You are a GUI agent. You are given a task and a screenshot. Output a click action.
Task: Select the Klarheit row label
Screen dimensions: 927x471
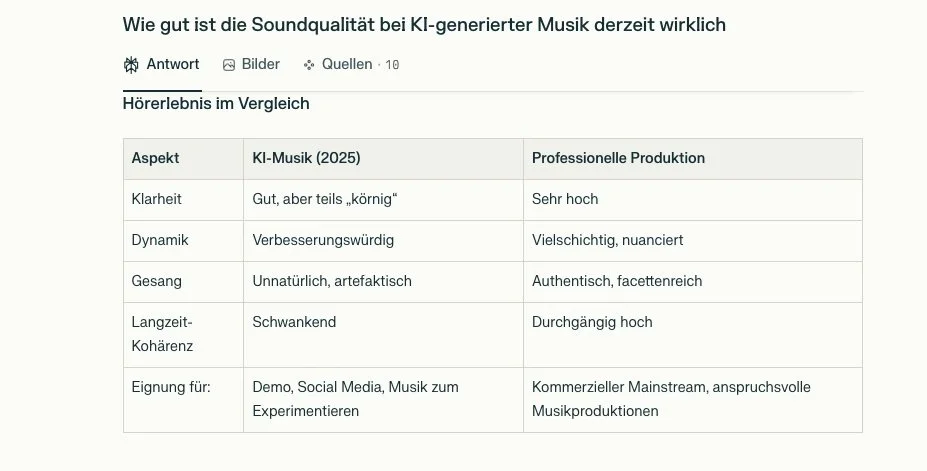point(157,199)
